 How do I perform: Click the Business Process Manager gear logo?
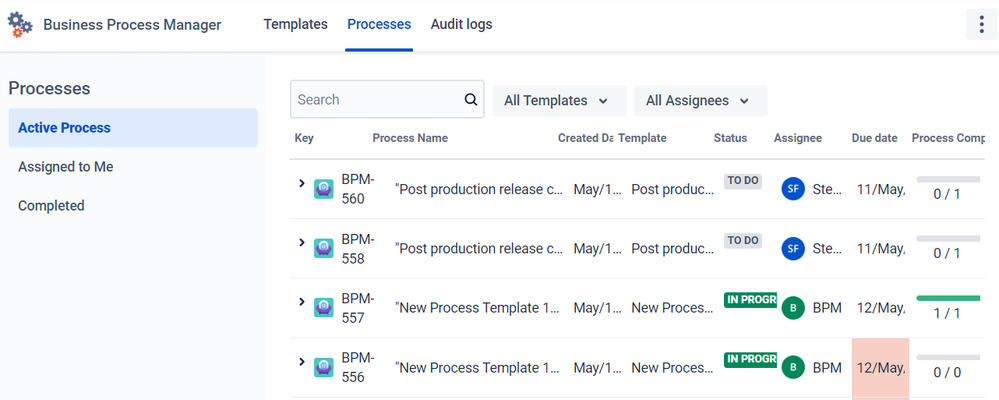pyautogui.click(x=20, y=24)
